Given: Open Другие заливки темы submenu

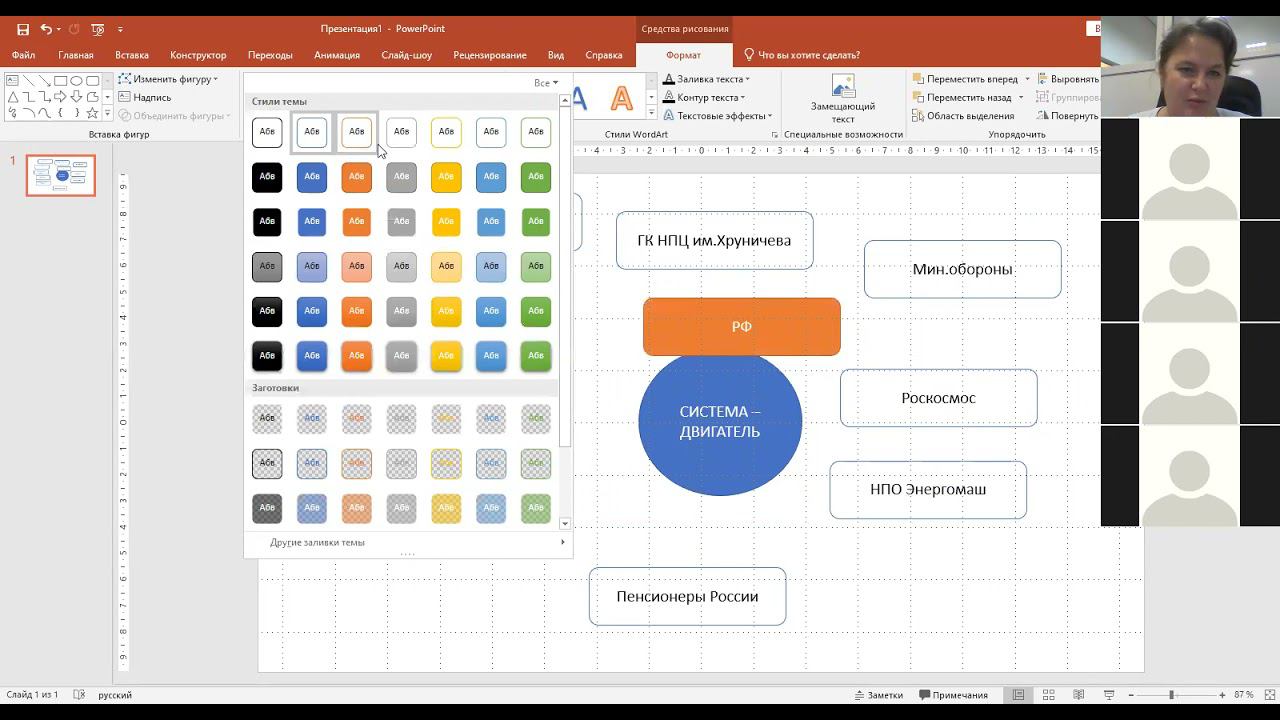Looking at the screenshot, I should [x=407, y=542].
